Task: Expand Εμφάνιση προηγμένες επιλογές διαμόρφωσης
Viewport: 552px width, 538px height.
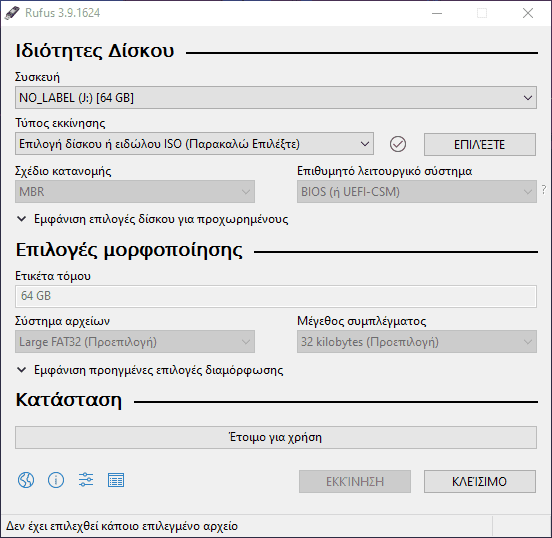Action: tap(150, 370)
